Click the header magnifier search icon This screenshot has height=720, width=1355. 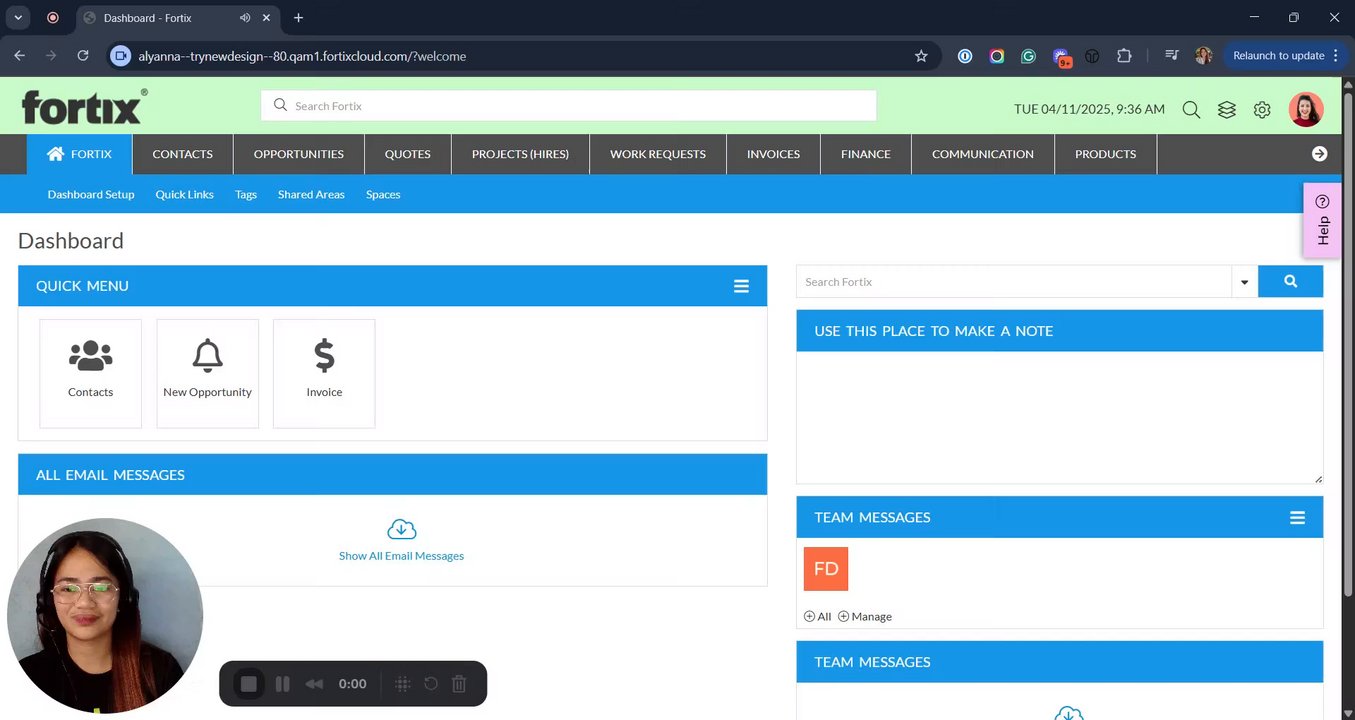click(x=1191, y=110)
